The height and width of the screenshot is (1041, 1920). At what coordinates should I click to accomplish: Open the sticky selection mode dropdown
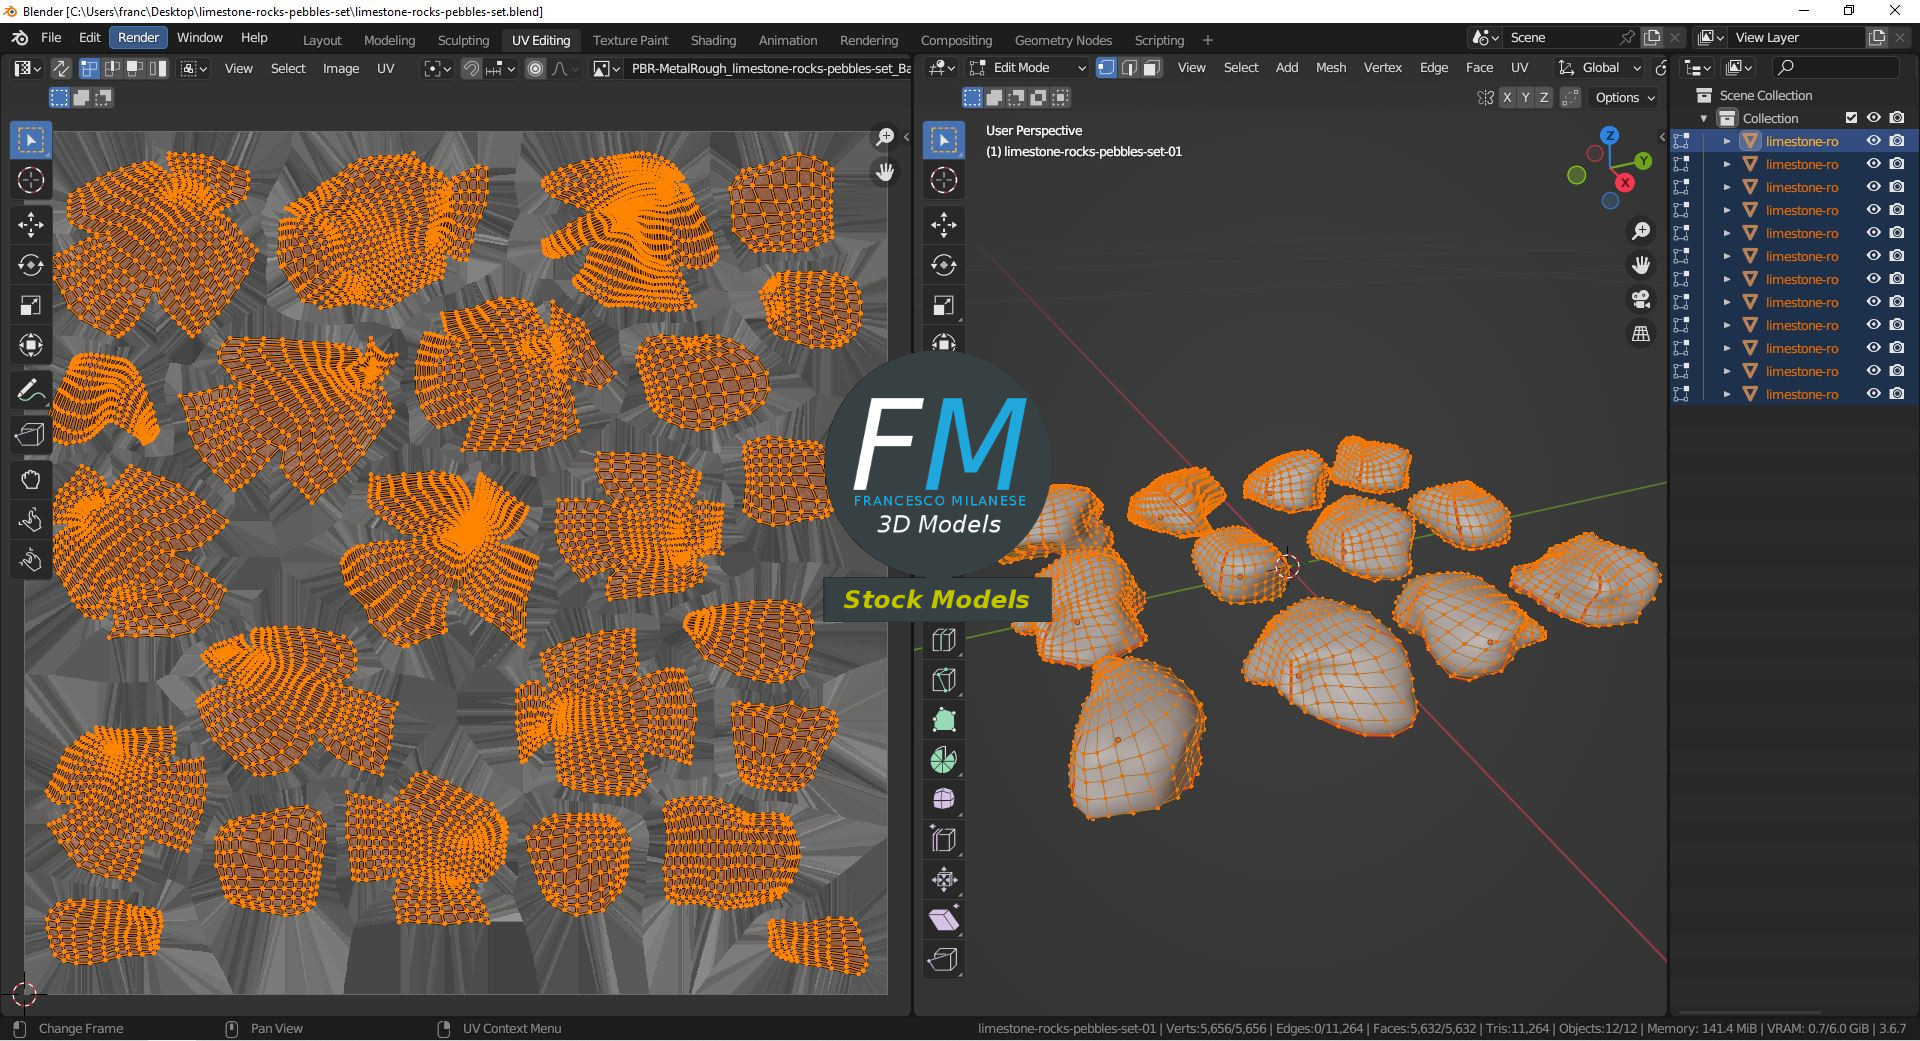coord(194,68)
